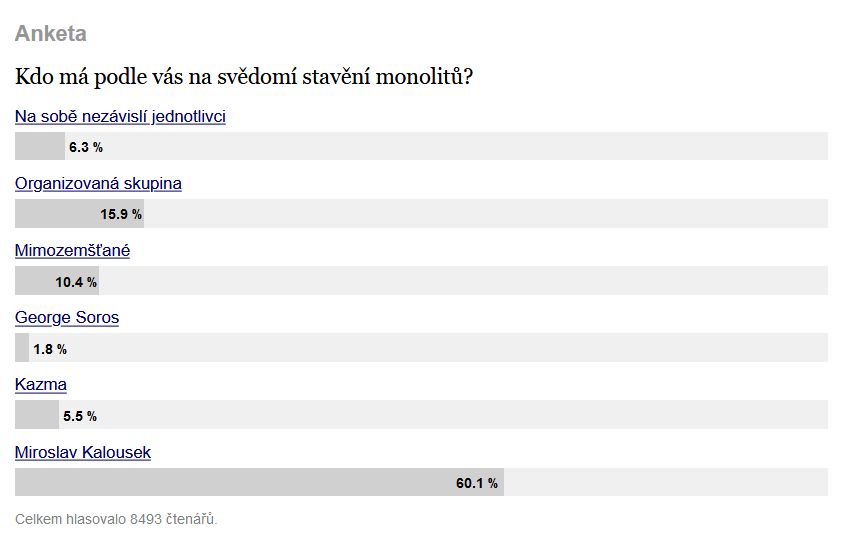Vote for Na sobě nezávislí jednotlivci
The width and height of the screenshot is (842, 537).
120,117
